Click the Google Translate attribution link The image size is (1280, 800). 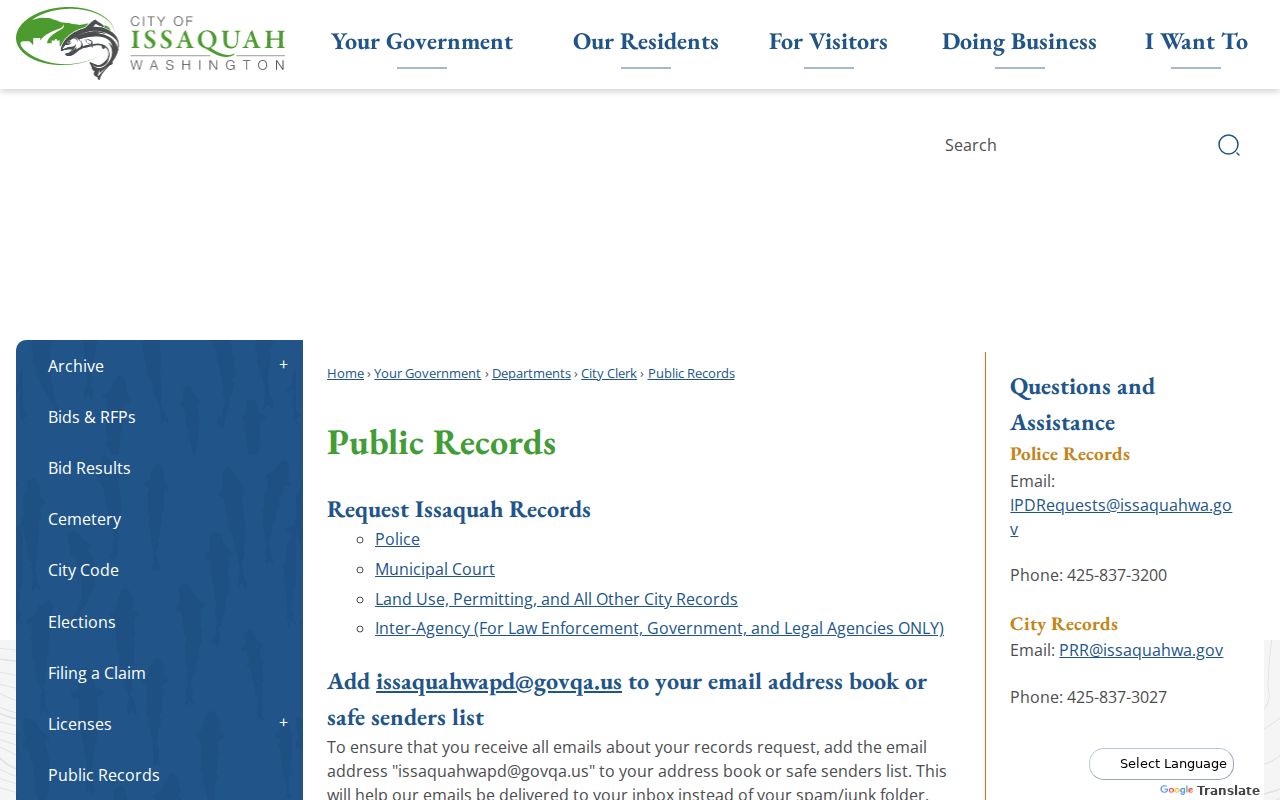pos(1210,790)
